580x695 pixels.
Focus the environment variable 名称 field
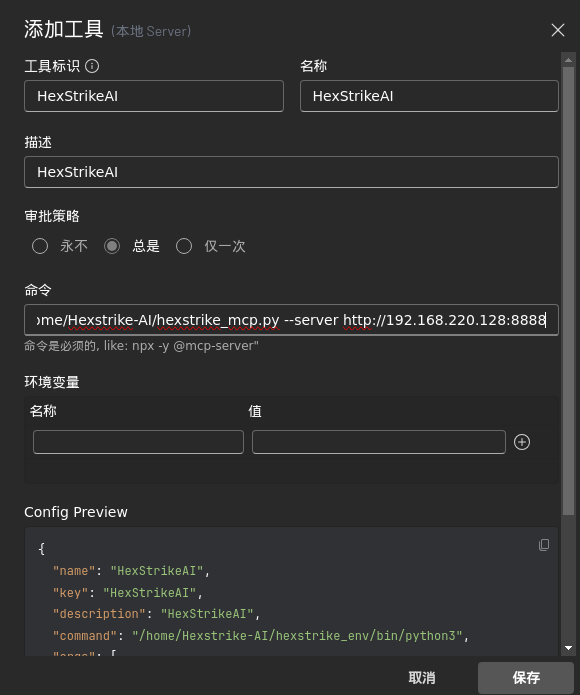pos(138,442)
